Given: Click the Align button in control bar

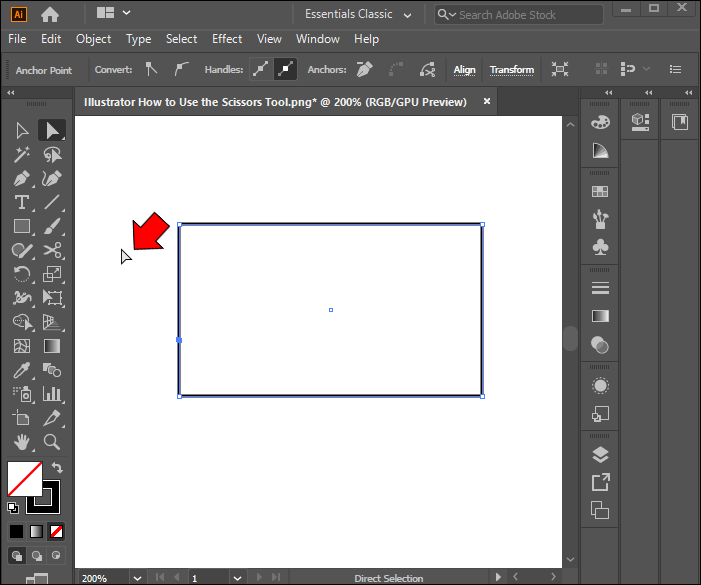Looking at the screenshot, I should pyautogui.click(x=465, y=70).
